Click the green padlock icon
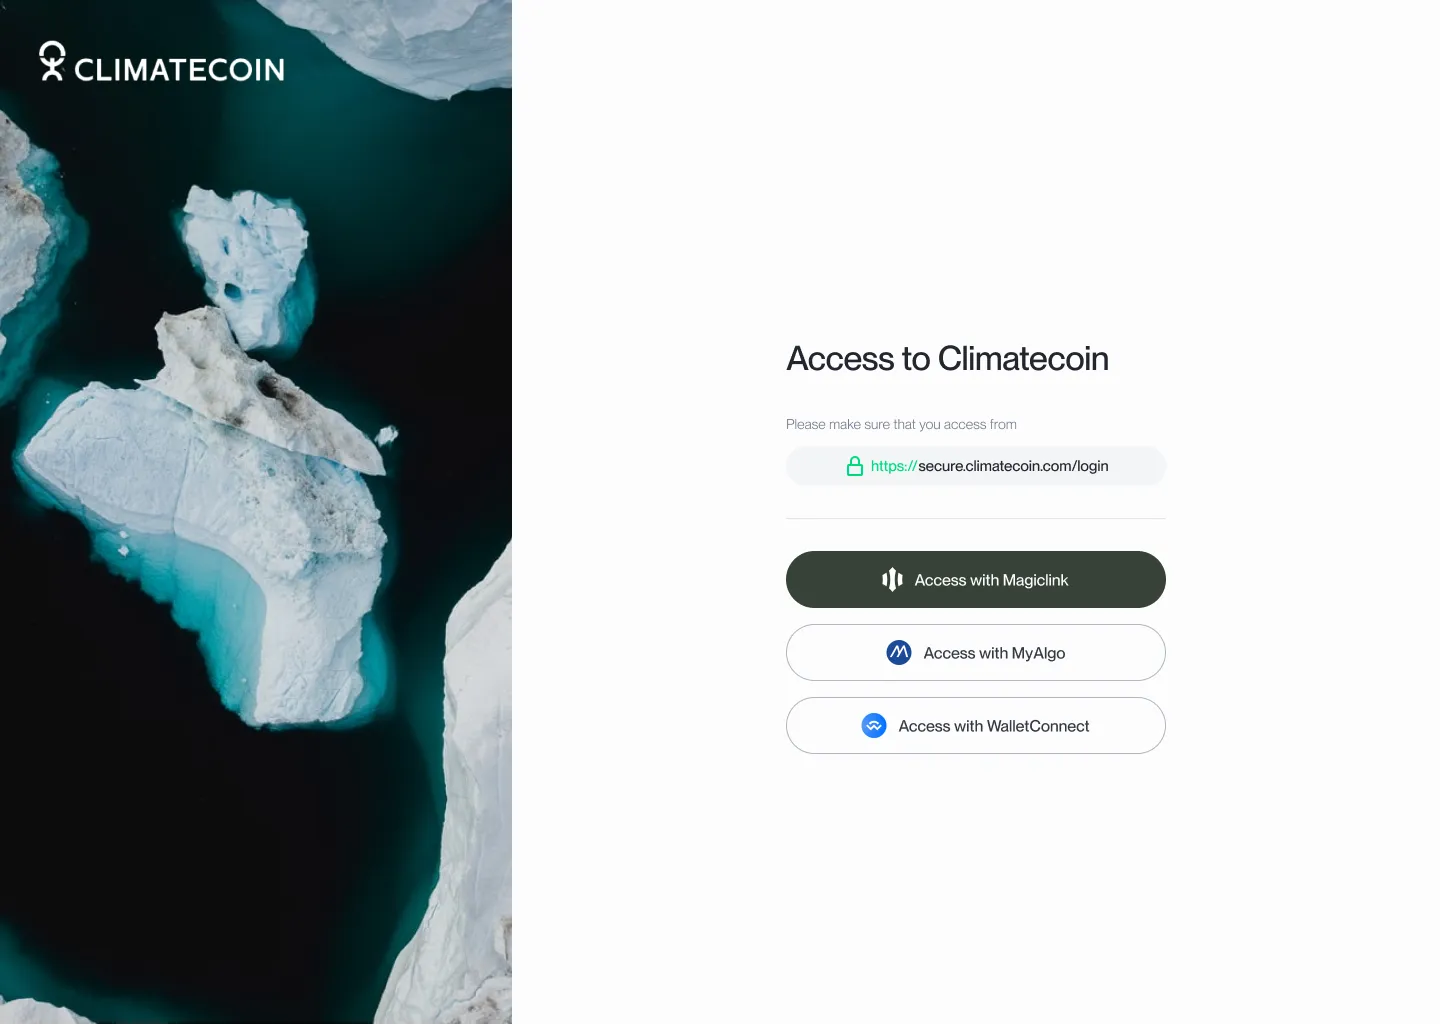 (x=855, y=466)
